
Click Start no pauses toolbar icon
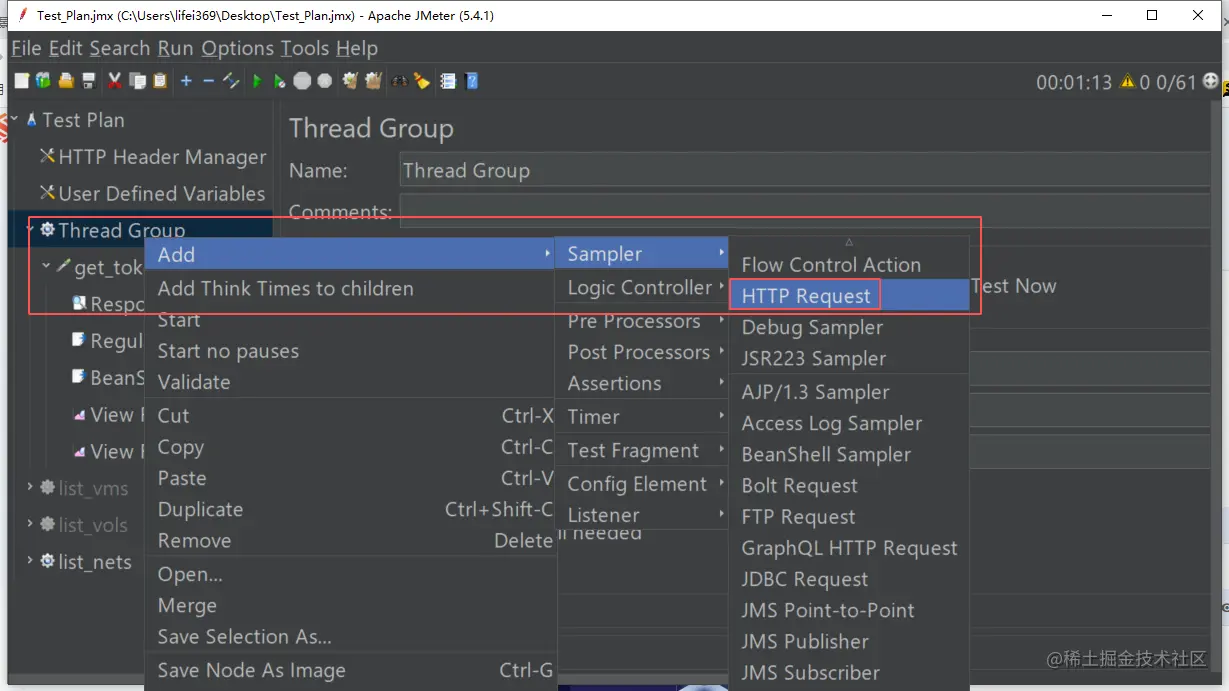(x=279, y=81)
